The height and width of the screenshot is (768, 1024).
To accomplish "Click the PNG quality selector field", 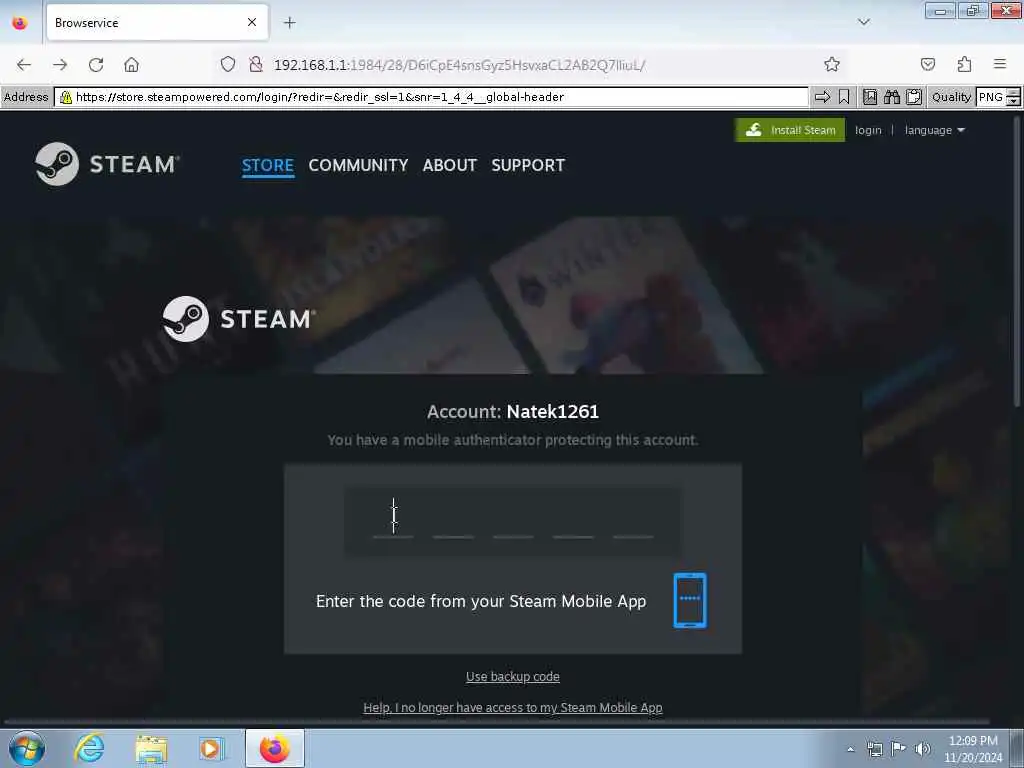I will click(x=991, y=97).
